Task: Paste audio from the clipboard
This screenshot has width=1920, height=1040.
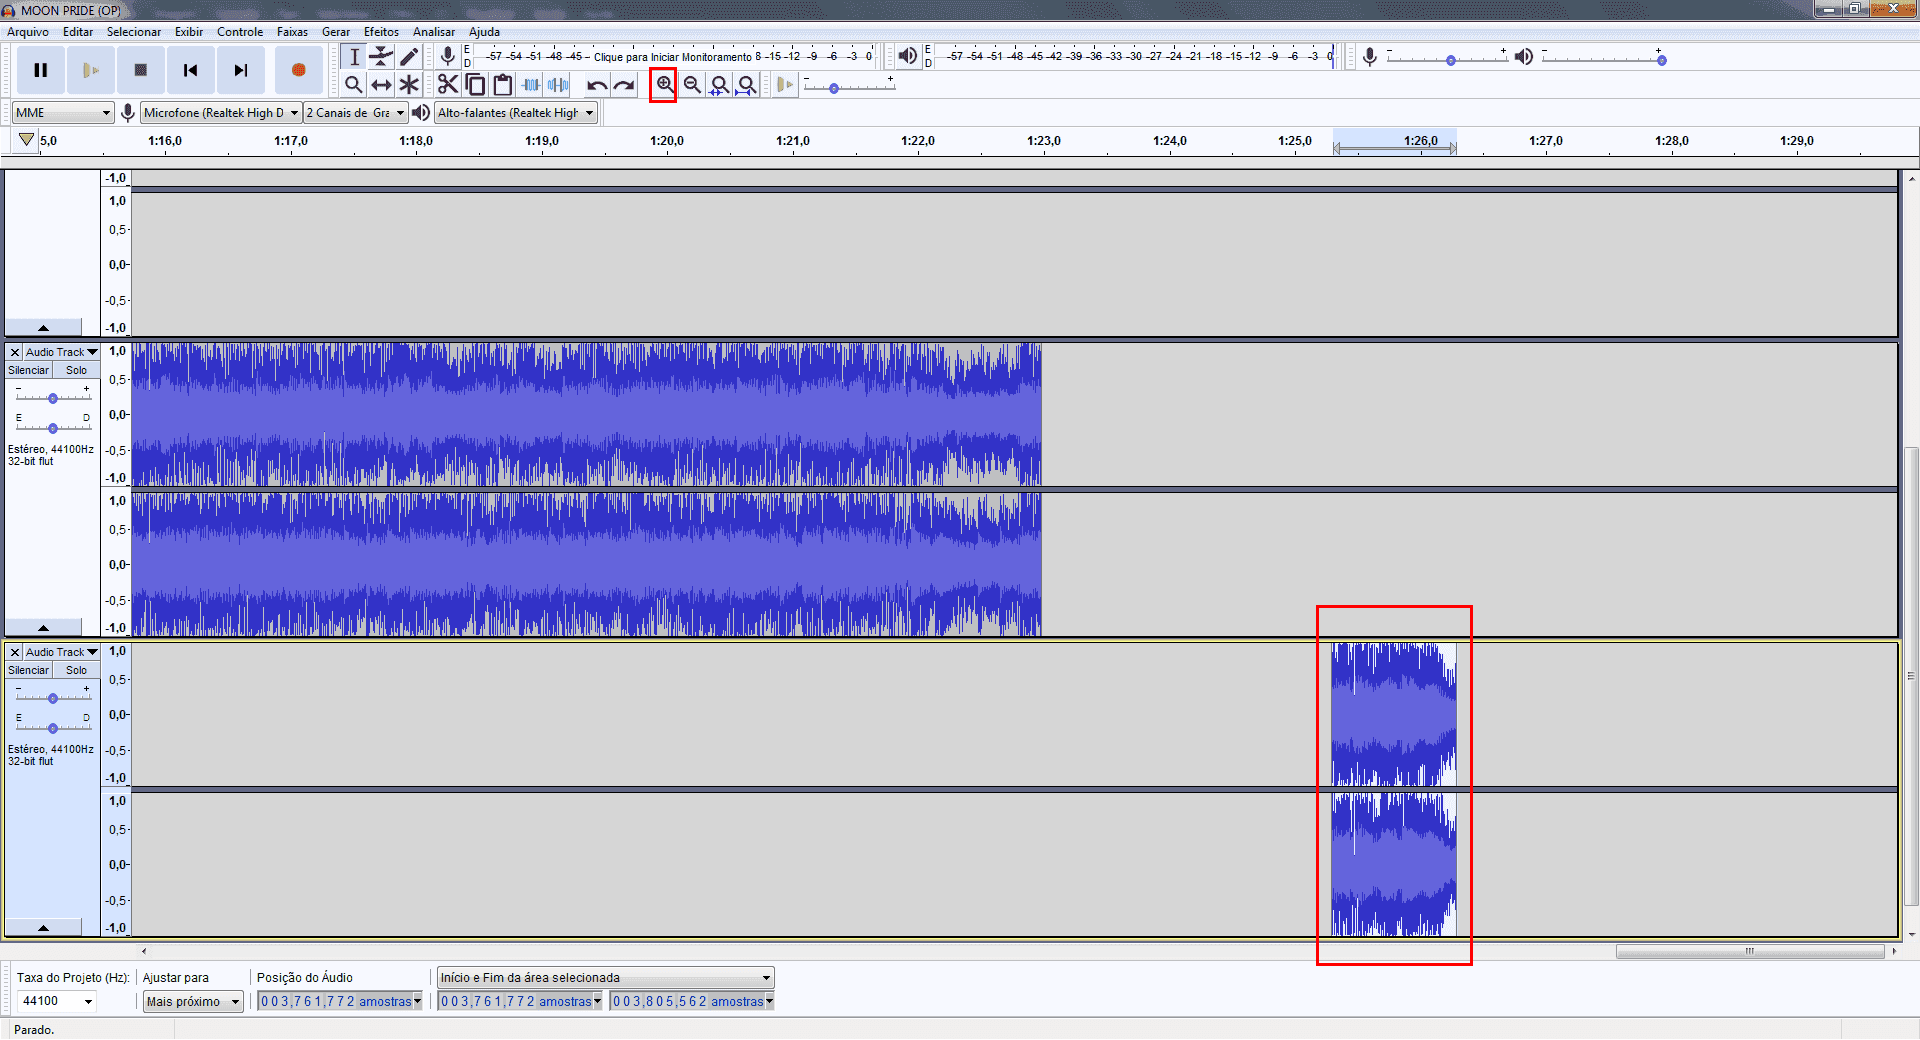Action: click(503, 85)
